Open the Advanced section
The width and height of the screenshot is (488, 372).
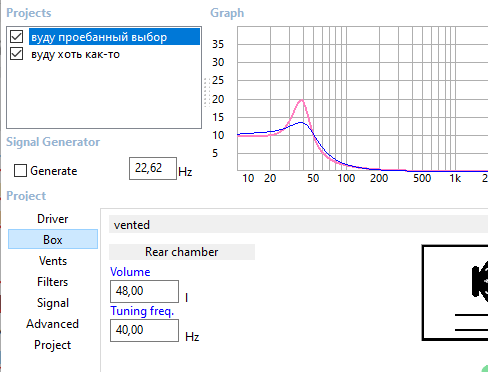pyautogui.click(x=53, y=324)
